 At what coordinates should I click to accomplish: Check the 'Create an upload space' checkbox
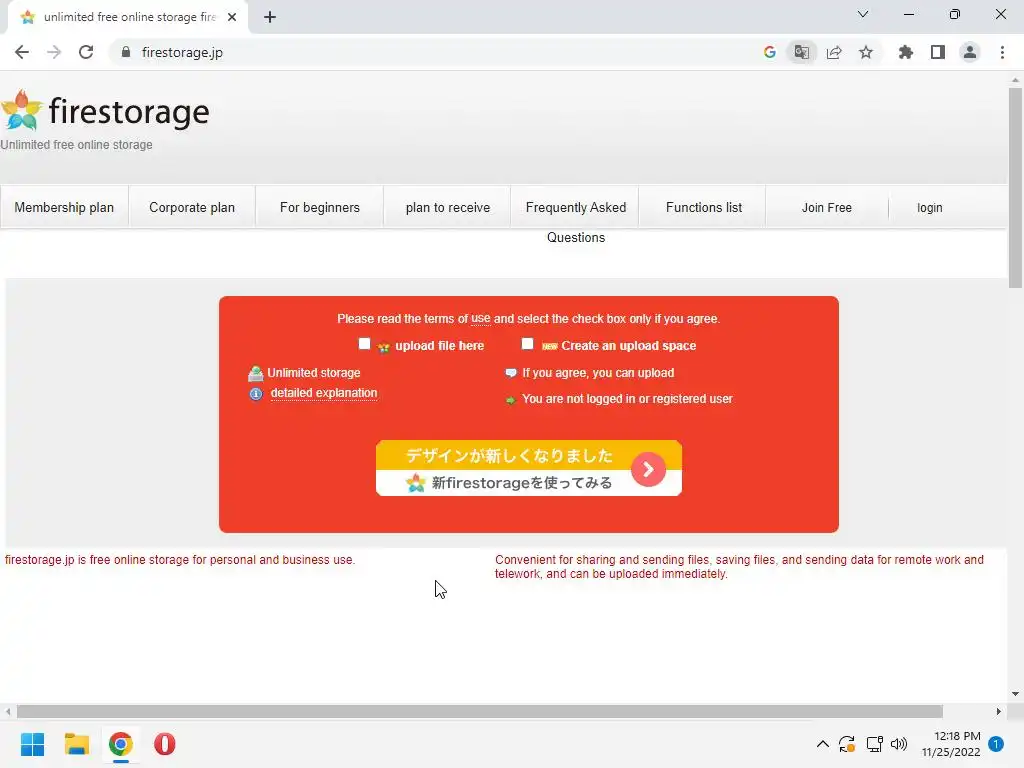pos(528,344)
